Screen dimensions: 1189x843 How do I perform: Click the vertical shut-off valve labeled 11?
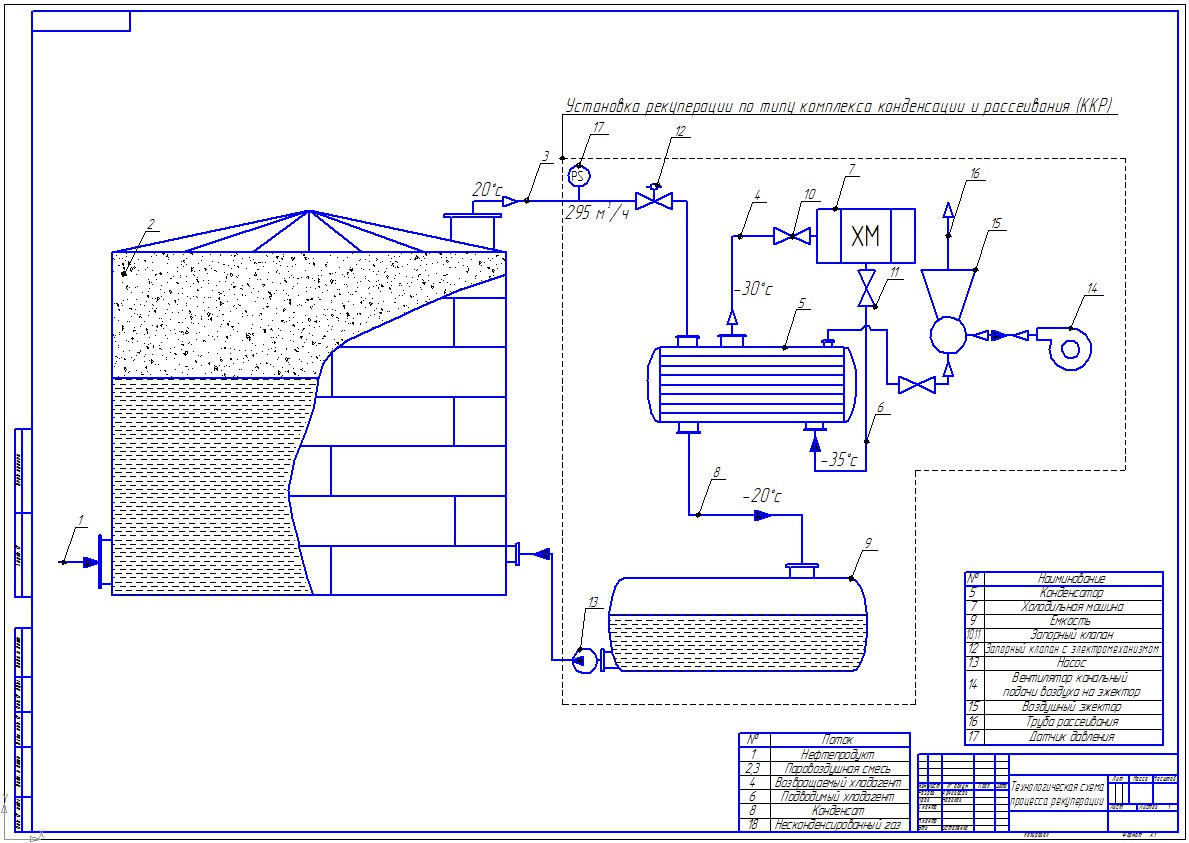(x=866, y=287)
